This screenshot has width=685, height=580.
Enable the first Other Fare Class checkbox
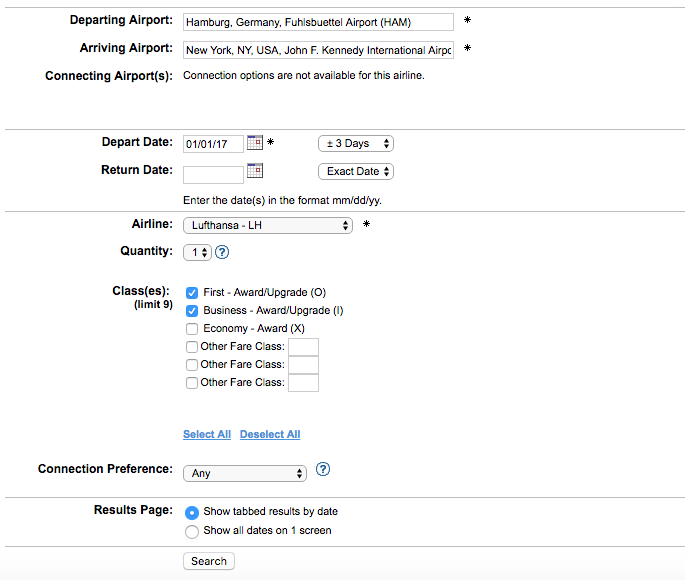coord(192,347)
